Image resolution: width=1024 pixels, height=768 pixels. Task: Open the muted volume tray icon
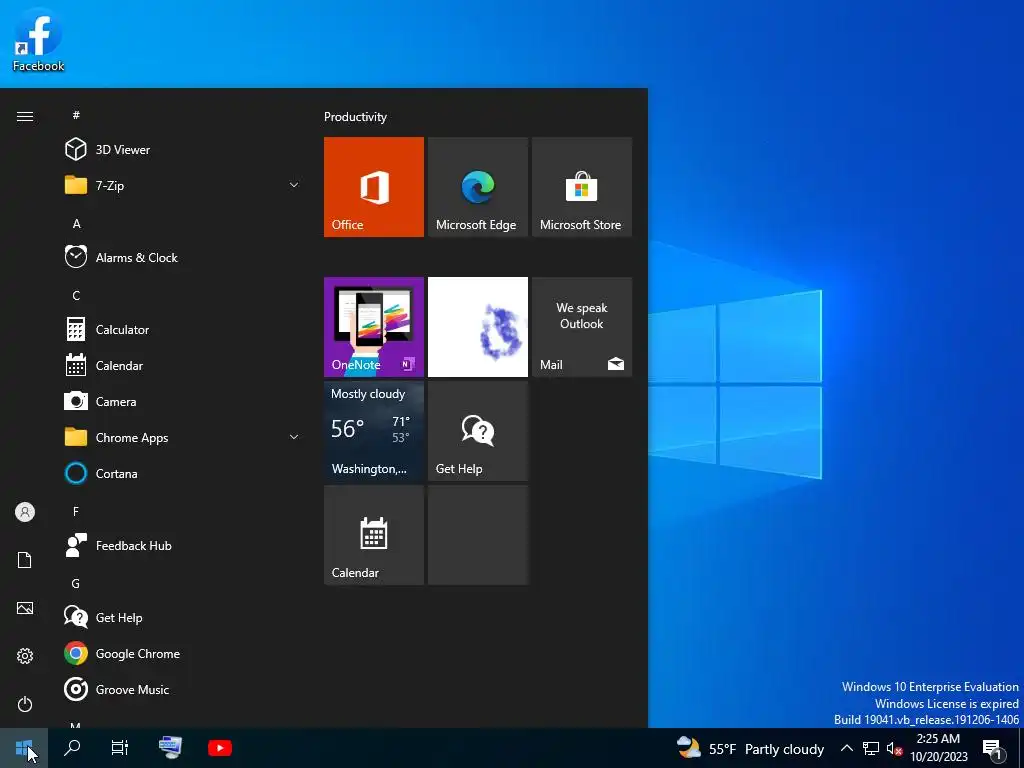tap(894, 748)
